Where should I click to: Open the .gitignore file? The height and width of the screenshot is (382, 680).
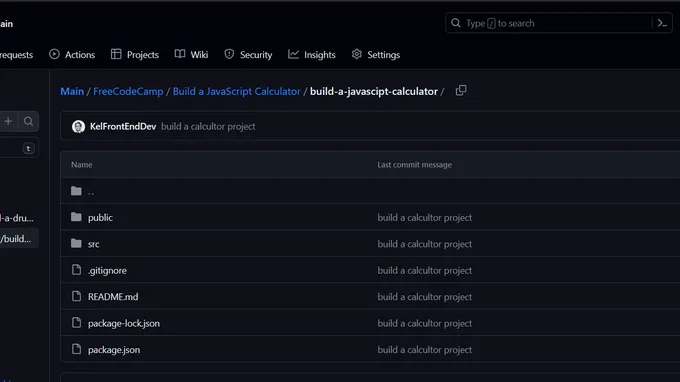click(107, 271)
